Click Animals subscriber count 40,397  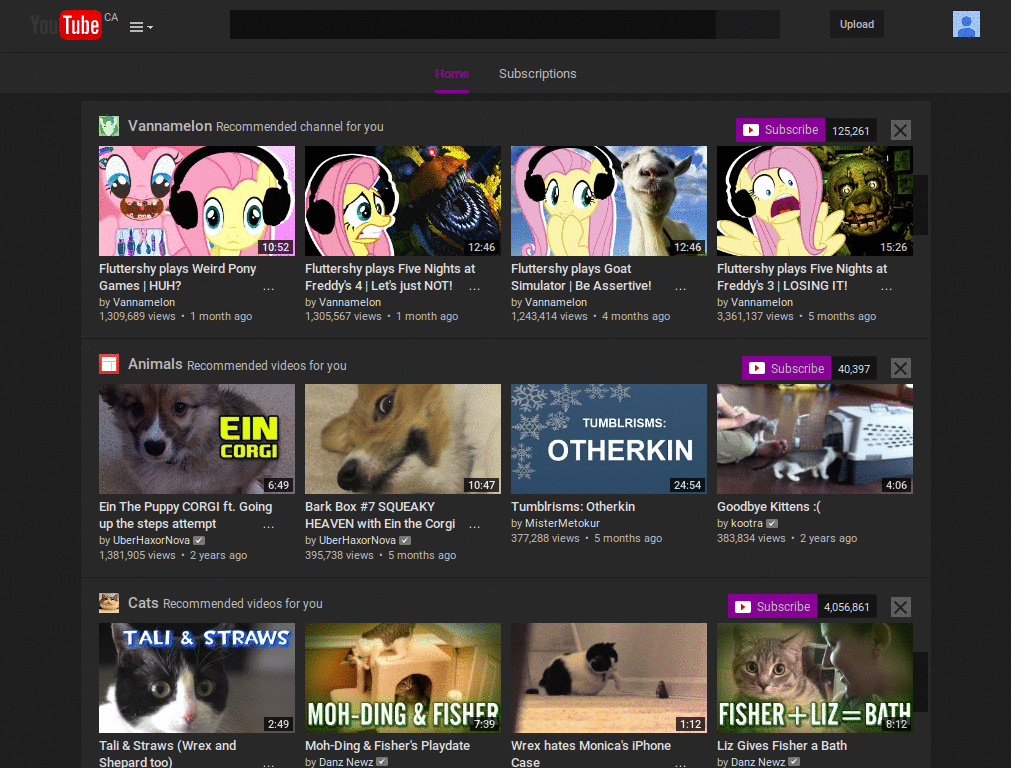854,369
